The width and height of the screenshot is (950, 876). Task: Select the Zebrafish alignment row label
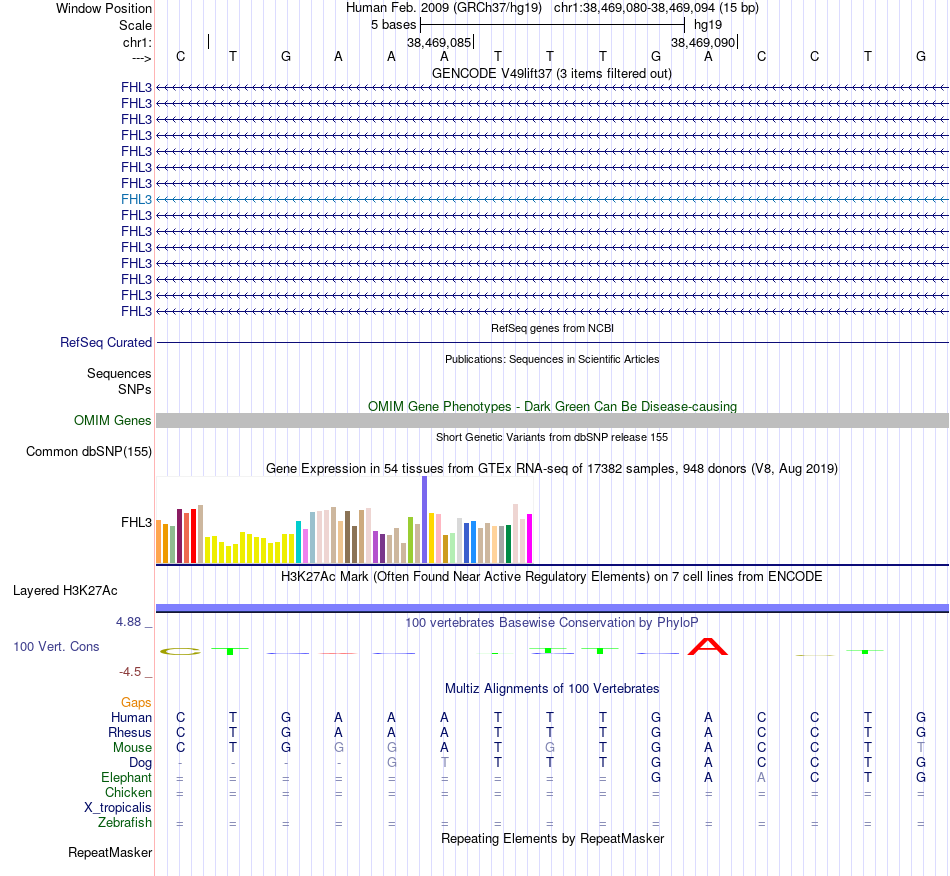point(125,822)
